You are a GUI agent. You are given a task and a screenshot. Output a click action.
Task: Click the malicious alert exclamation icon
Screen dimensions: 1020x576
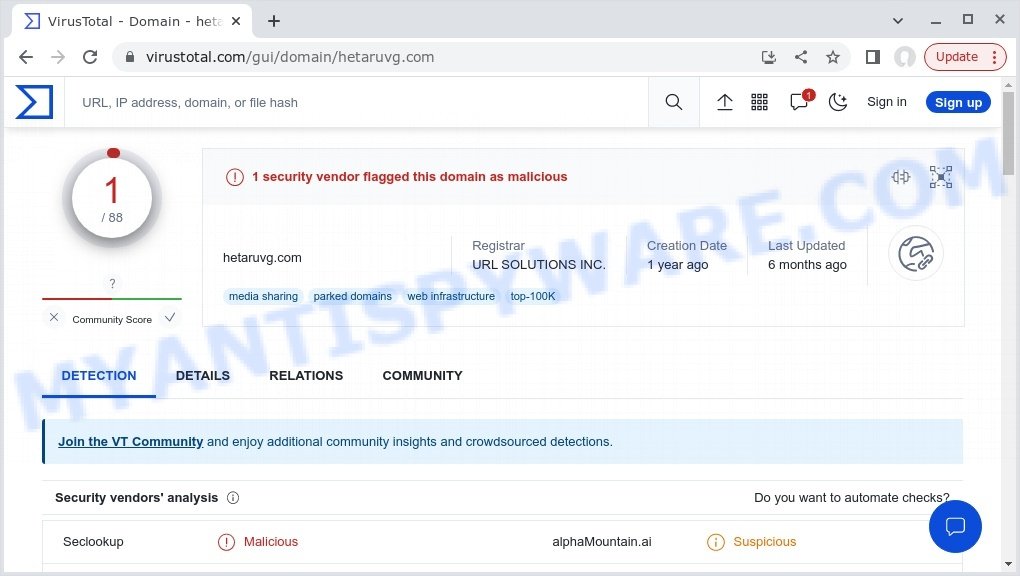(235, 177)
